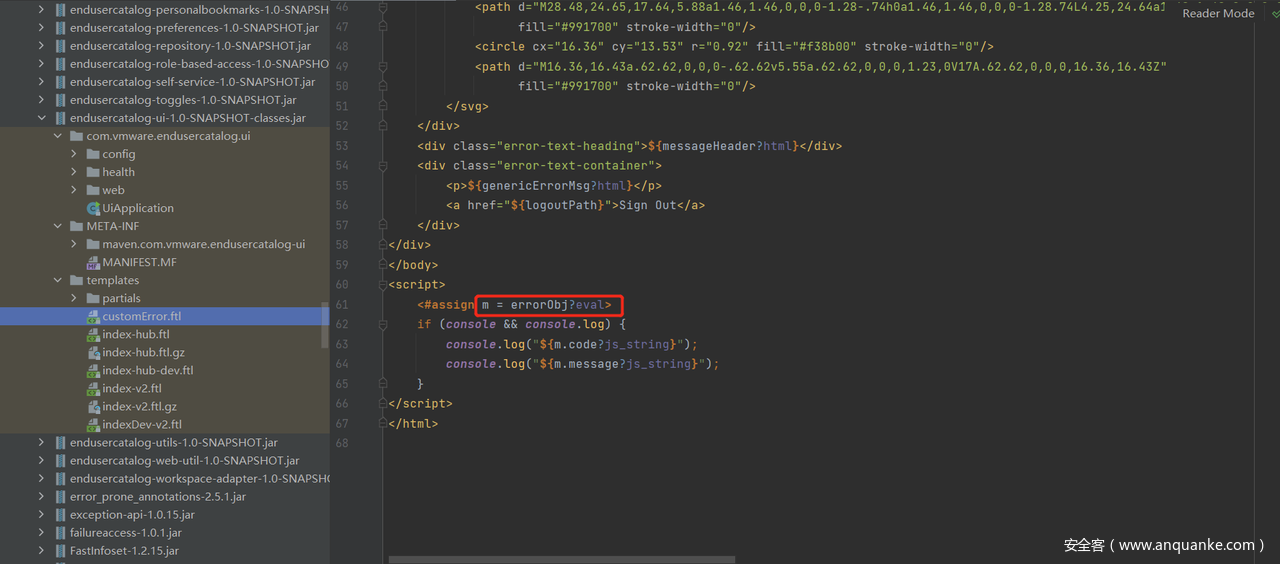Select endusercatalog-personalbookmarks jar entry

199,10
